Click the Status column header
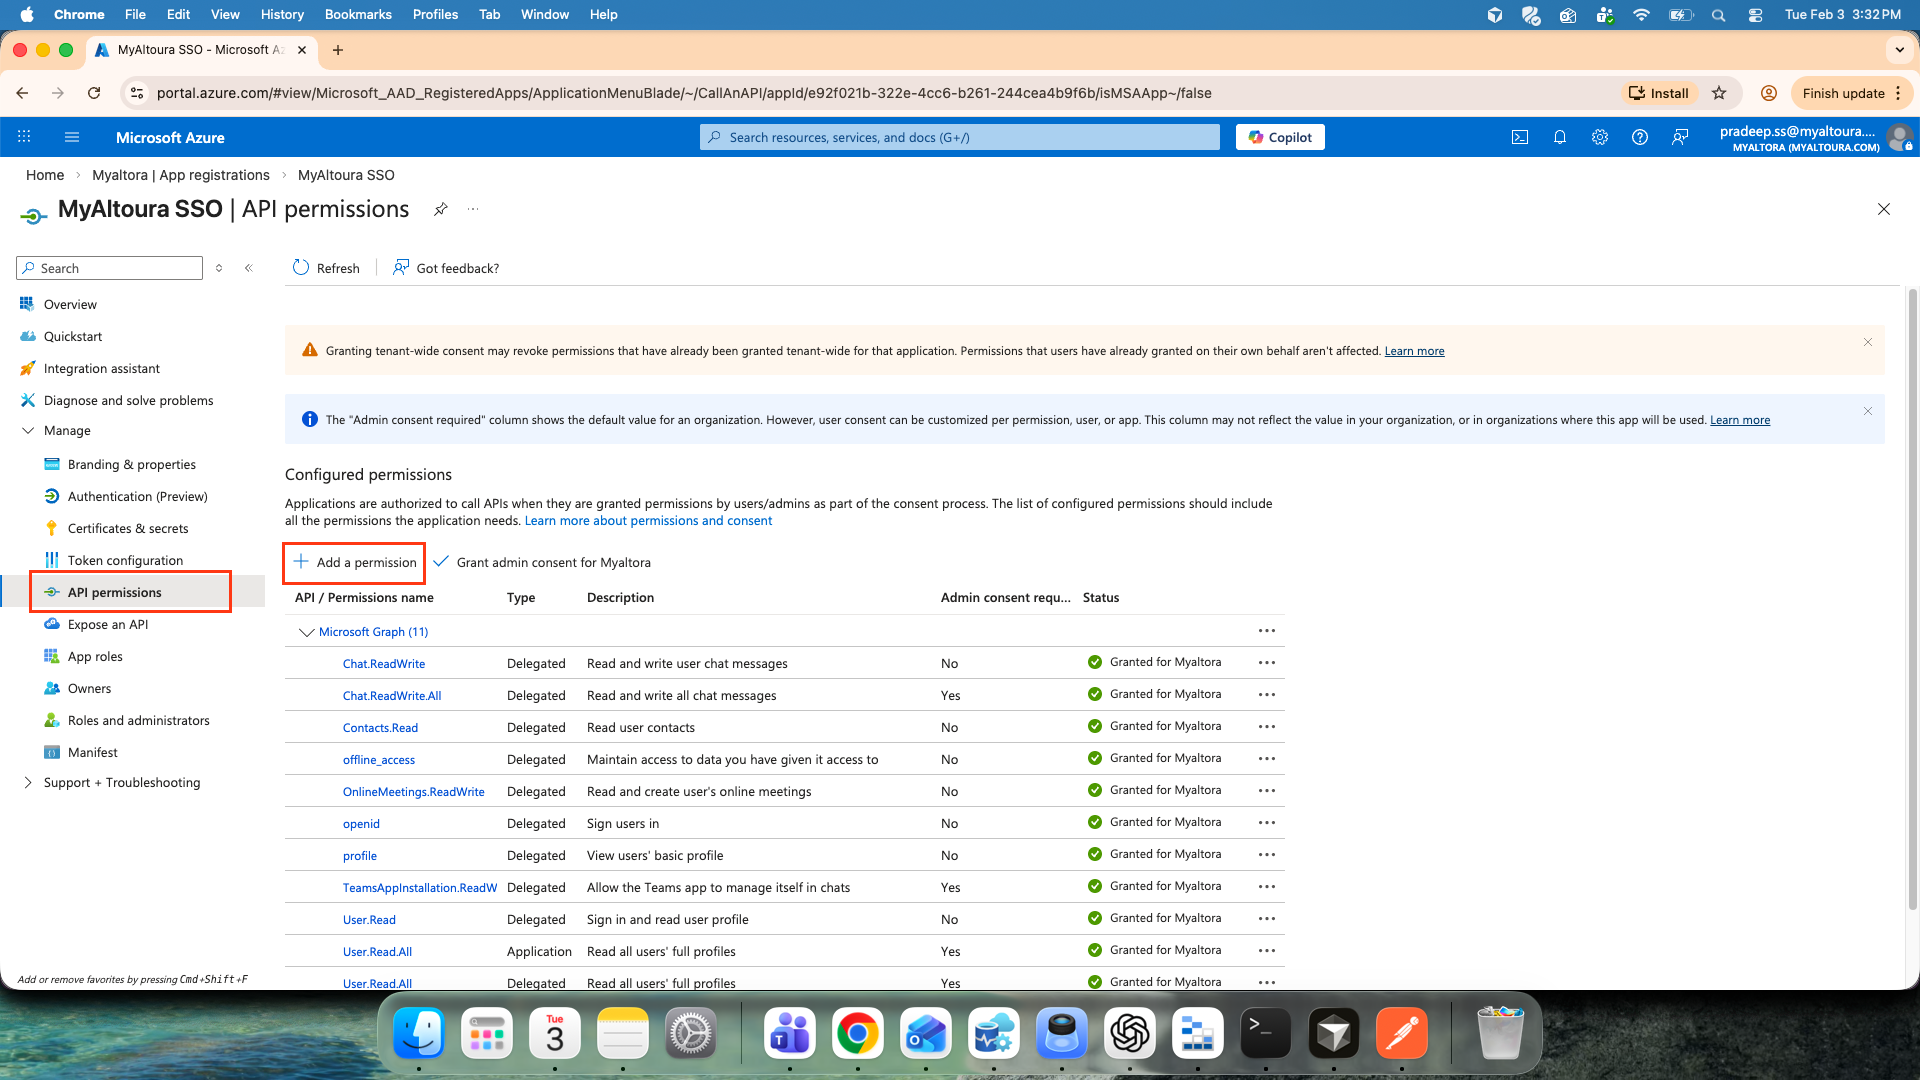Viewport: 1920px width, 1080px height. tap(1101, 598)
